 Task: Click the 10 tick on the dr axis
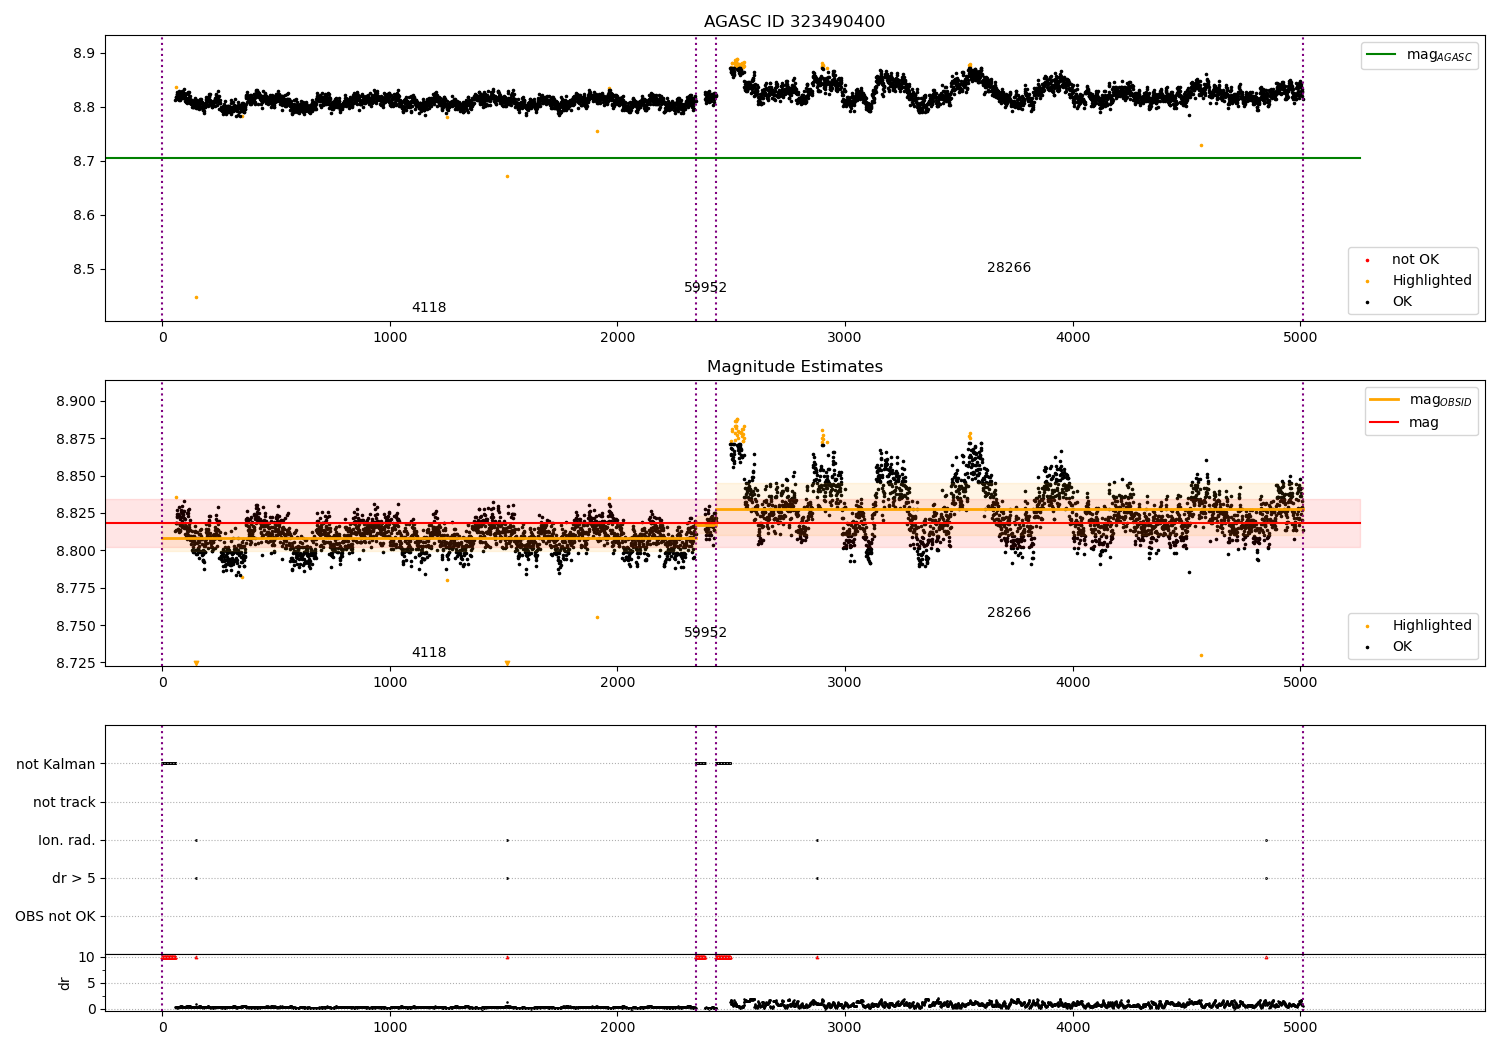[x=87, y=957]
